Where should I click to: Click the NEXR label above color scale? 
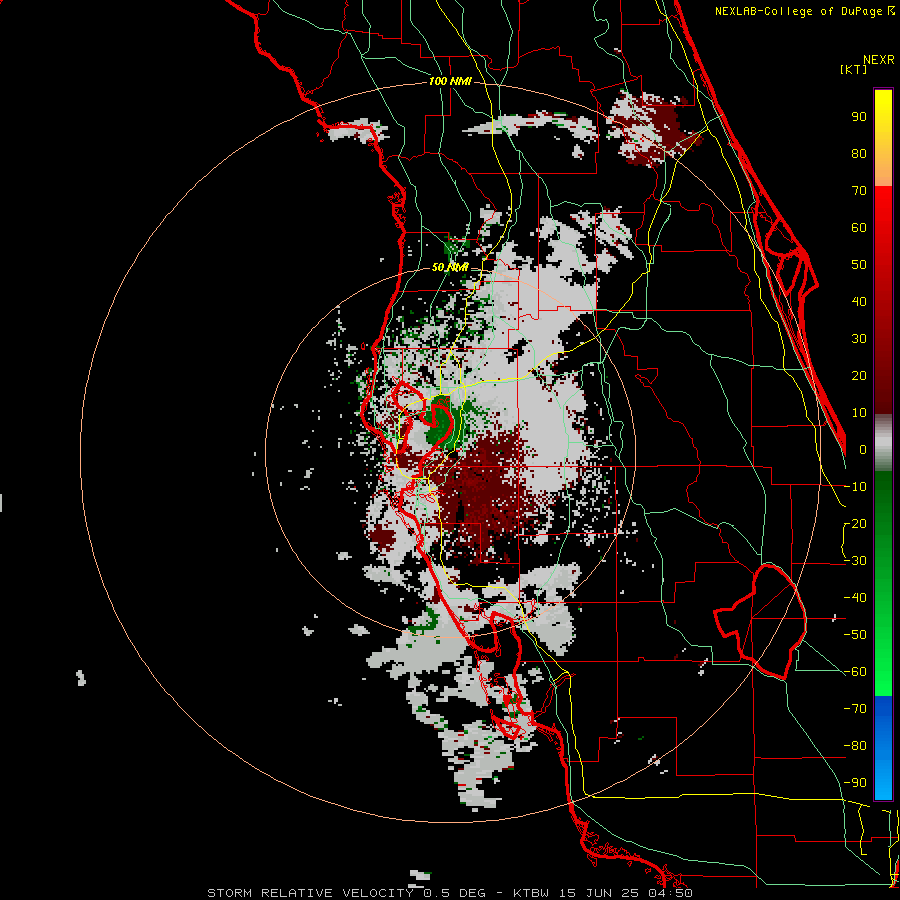click(x=879, y=60)
